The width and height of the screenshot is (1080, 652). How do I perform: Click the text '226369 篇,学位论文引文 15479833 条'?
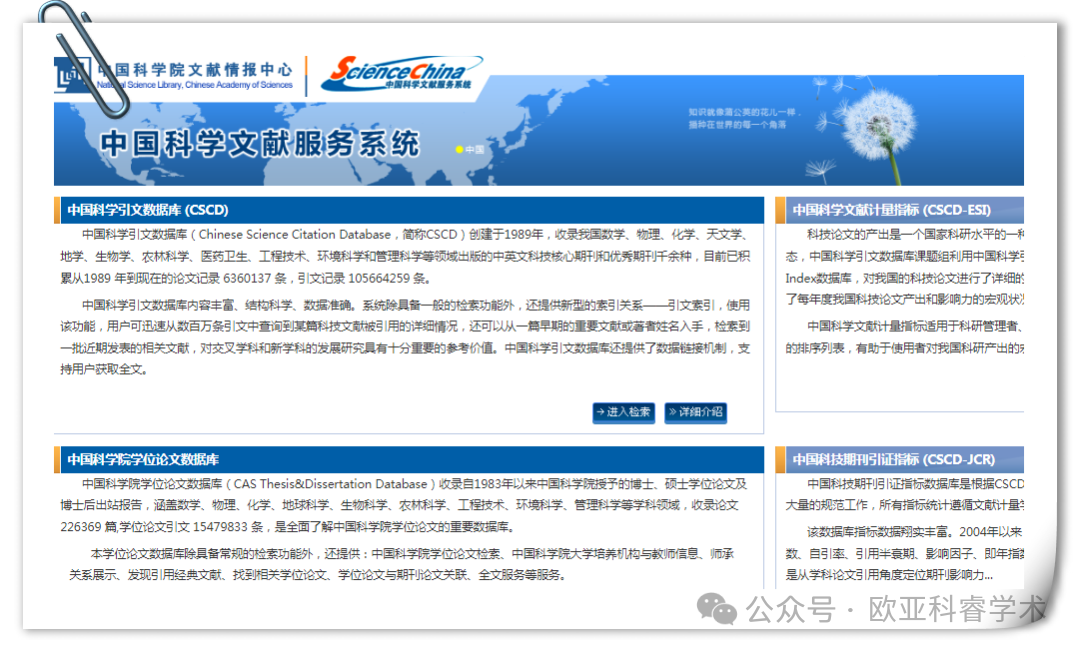tap(162, 527)
